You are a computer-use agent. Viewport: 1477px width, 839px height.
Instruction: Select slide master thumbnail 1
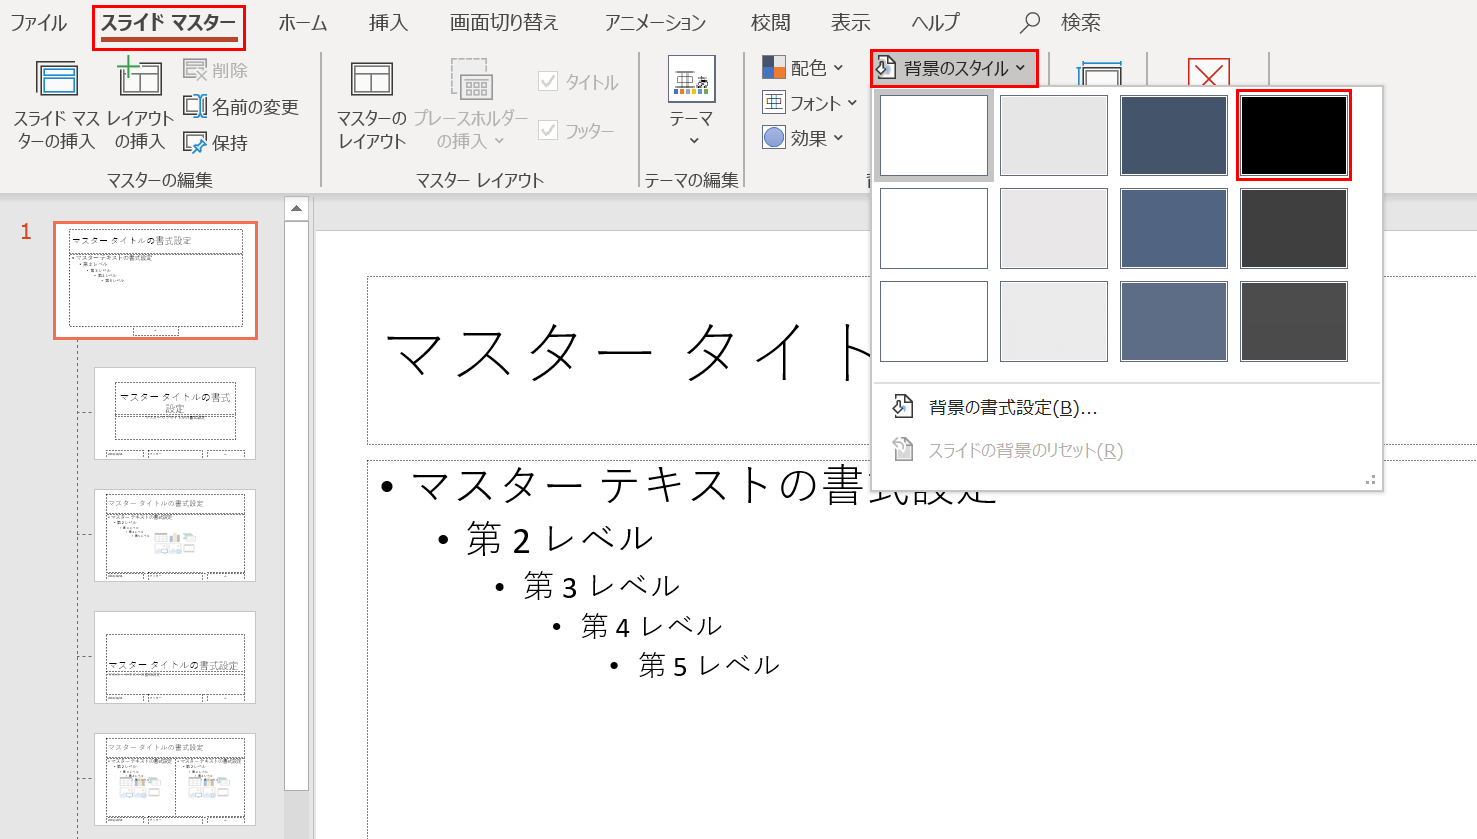coord(155,281)
